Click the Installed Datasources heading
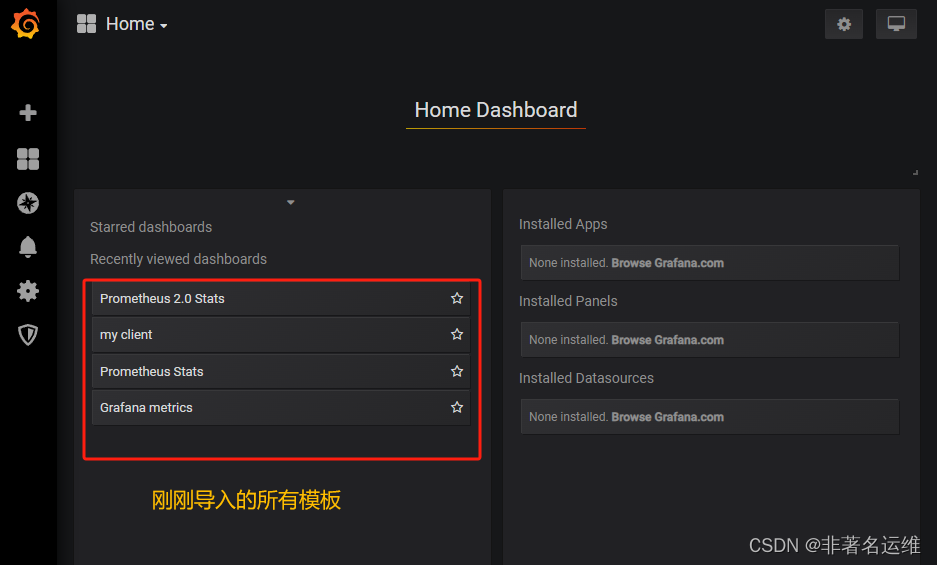Screen dimensions: 937x565 586,378
